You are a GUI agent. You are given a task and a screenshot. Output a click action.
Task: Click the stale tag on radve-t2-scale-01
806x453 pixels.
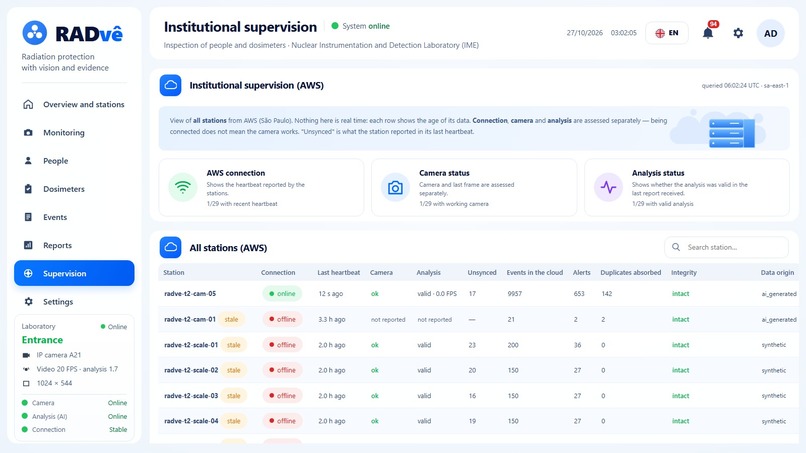point(234,345)
